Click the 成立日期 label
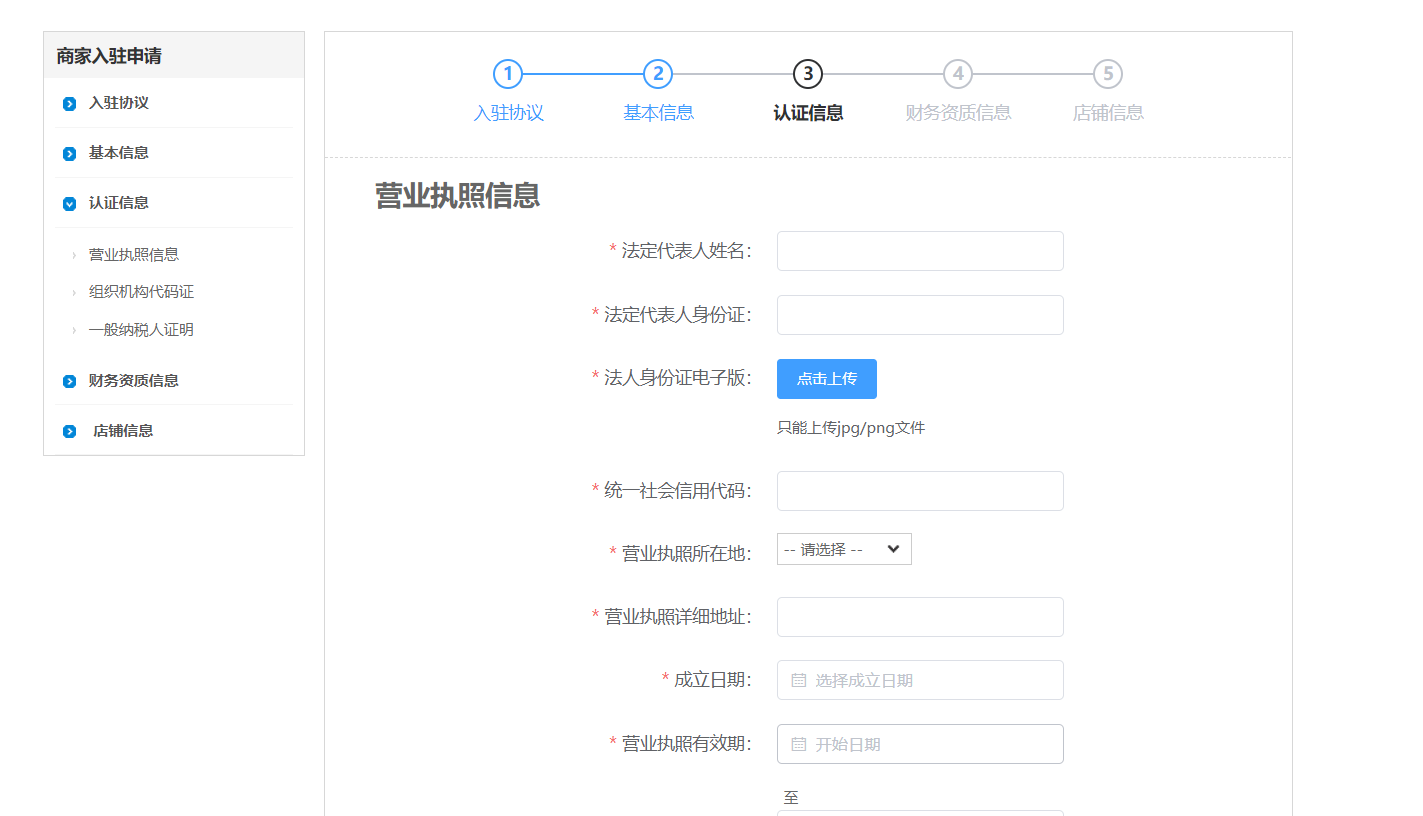This screenshot has width=1423, height=816. tap(713, 680)
